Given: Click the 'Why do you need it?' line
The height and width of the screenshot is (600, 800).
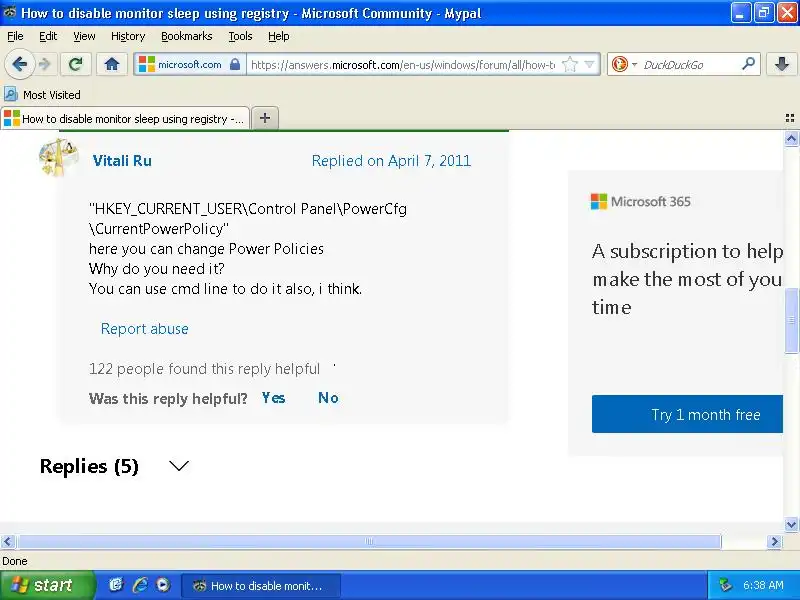Looking at the screenshot, I should tap(157, 269).
